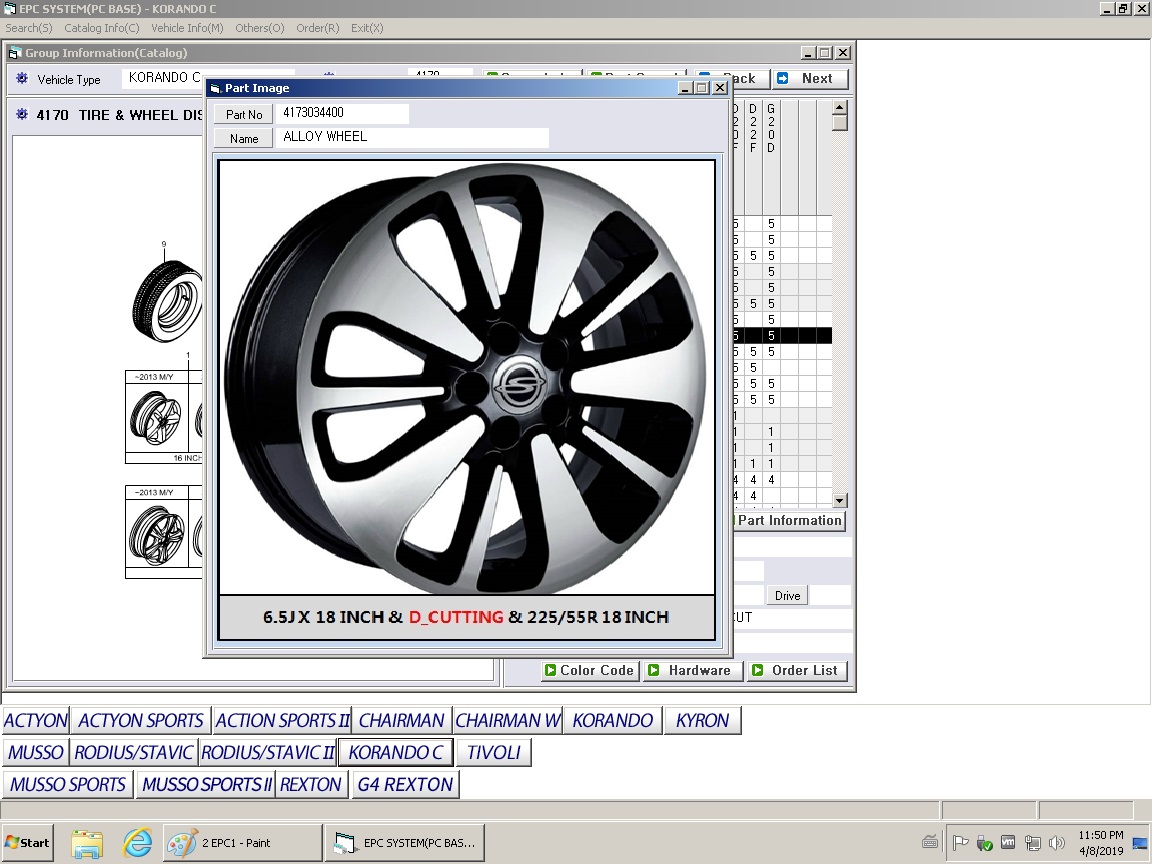Select the KYRON vehicle button
Viewport: 1152px width, 864px height.
(702, 720)
